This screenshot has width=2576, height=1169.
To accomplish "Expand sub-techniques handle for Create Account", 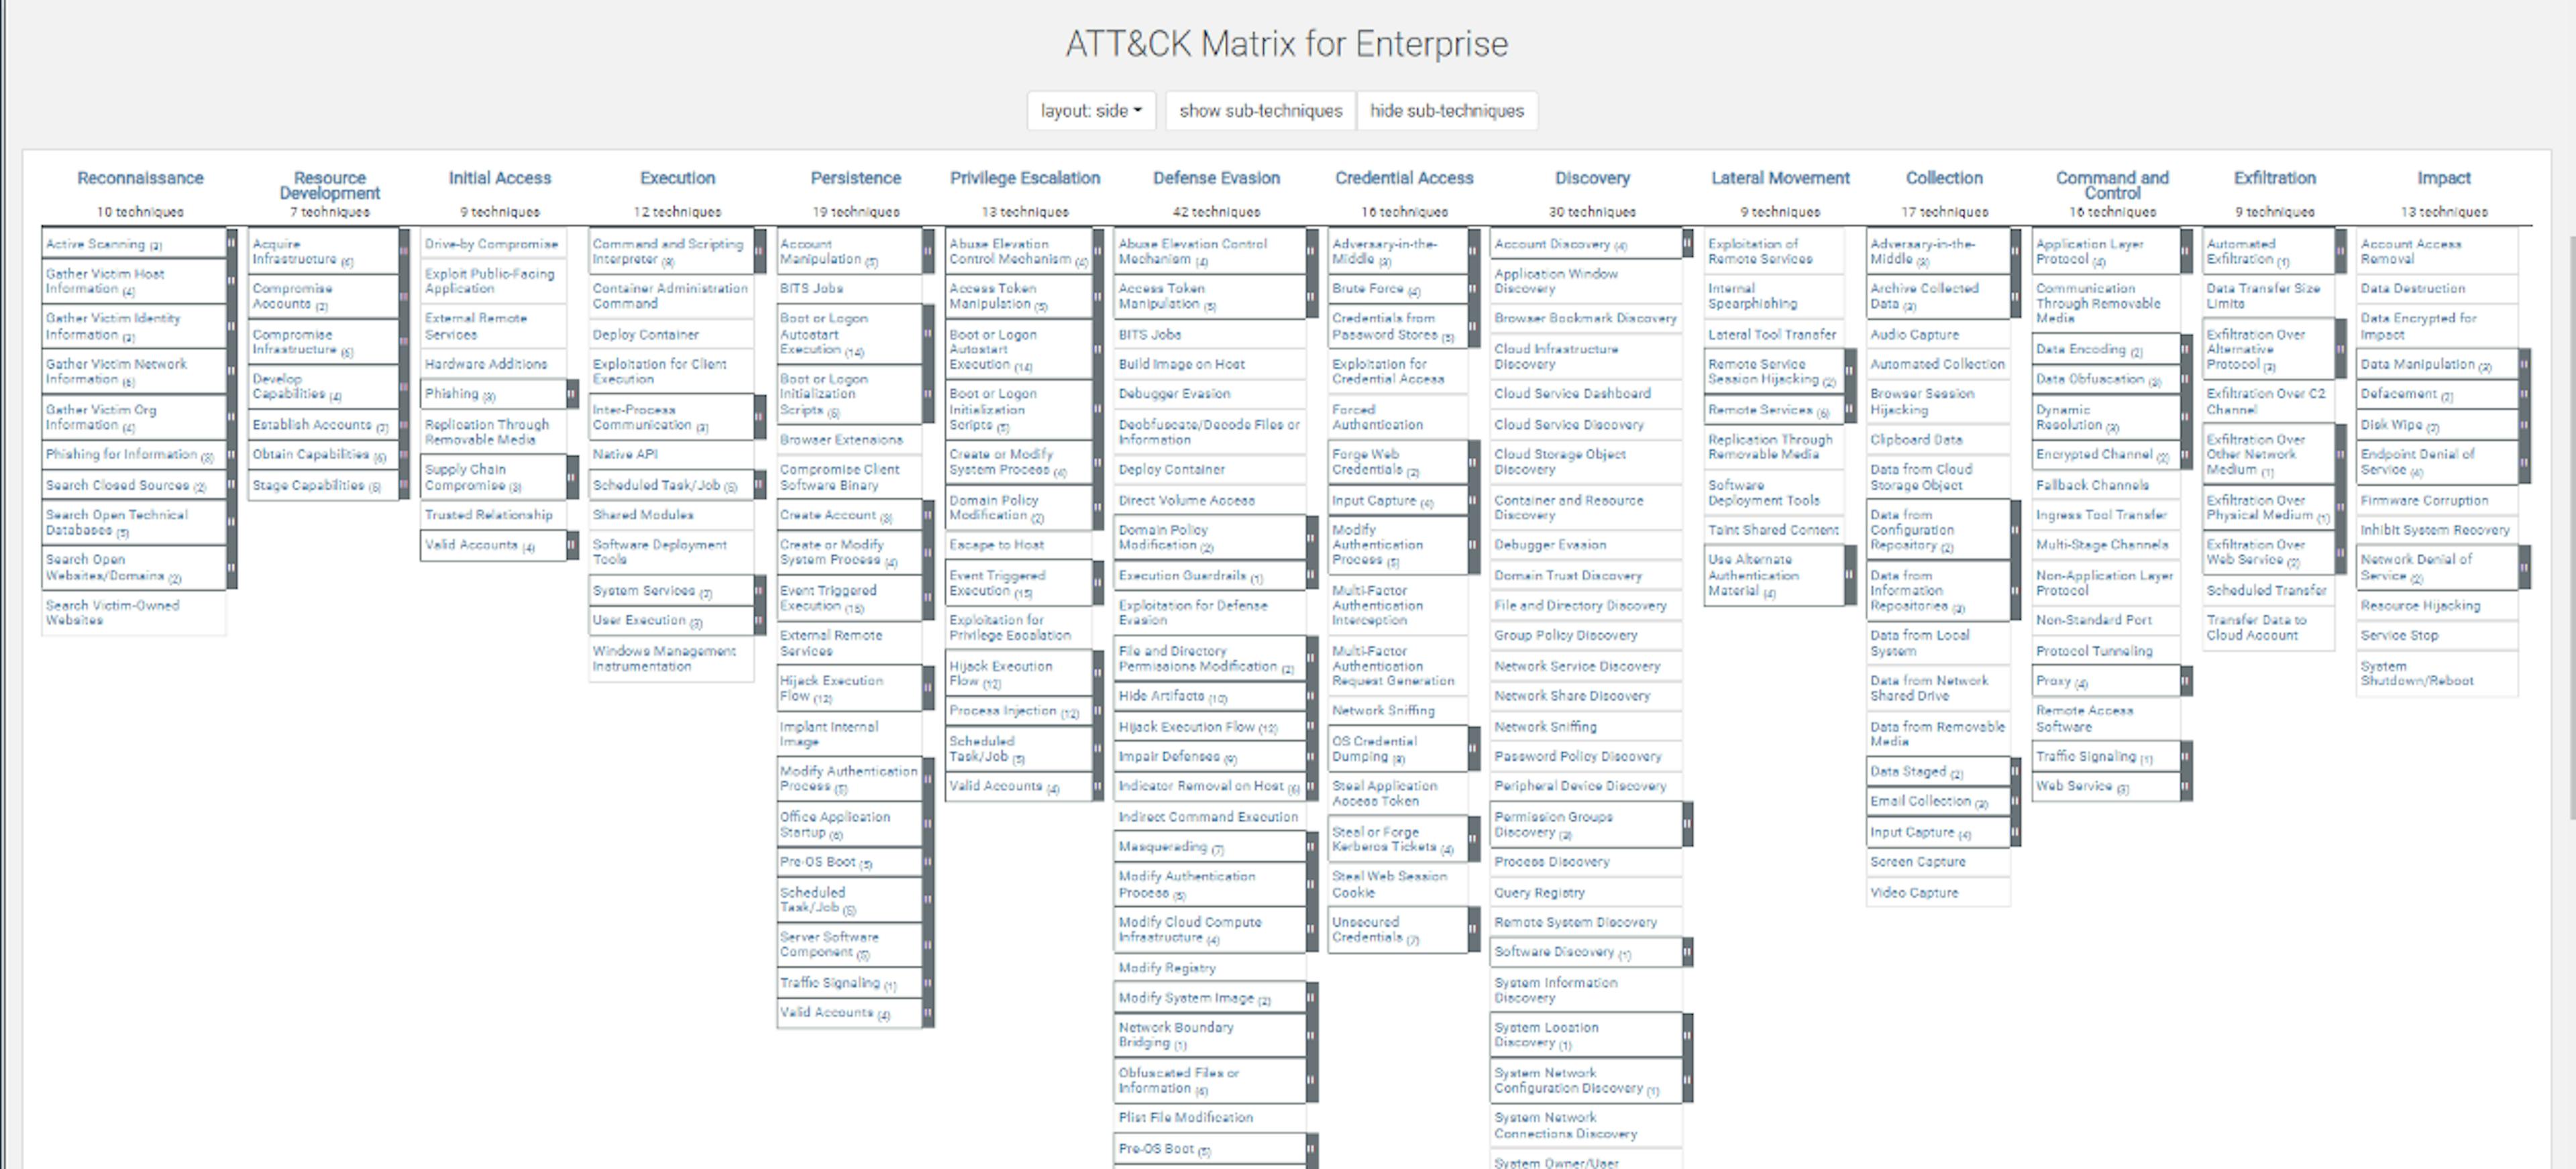I will tap(928, 515).
